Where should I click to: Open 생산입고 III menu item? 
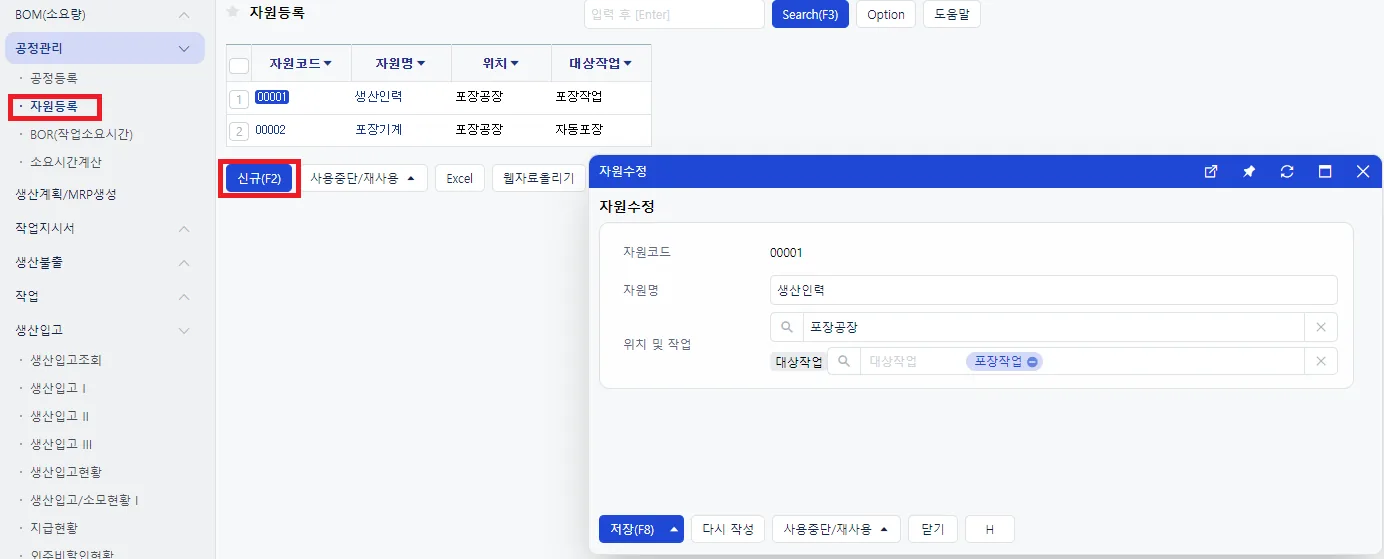(62, 444)
